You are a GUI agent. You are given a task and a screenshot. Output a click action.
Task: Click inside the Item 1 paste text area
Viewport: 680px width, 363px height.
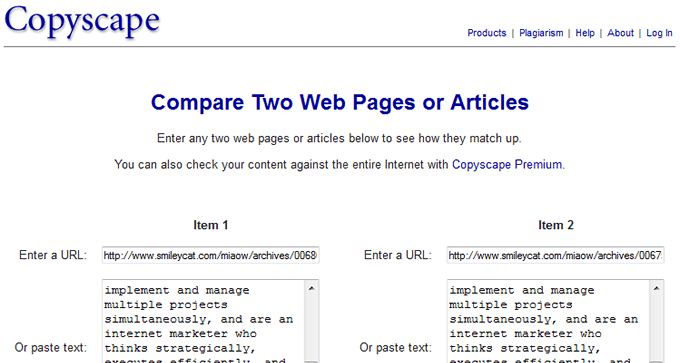tap(204, 321)
